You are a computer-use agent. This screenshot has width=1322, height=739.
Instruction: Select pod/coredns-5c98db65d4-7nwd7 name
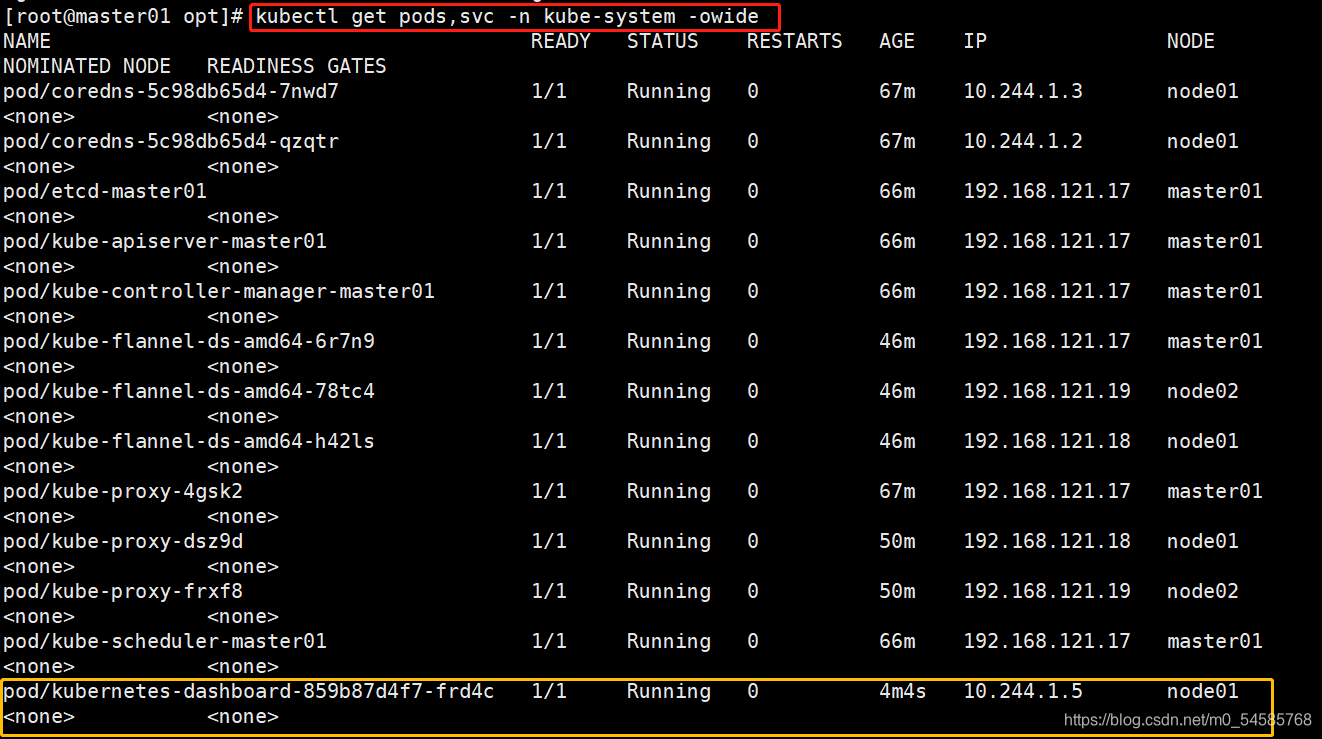click(x=171, y=91)
